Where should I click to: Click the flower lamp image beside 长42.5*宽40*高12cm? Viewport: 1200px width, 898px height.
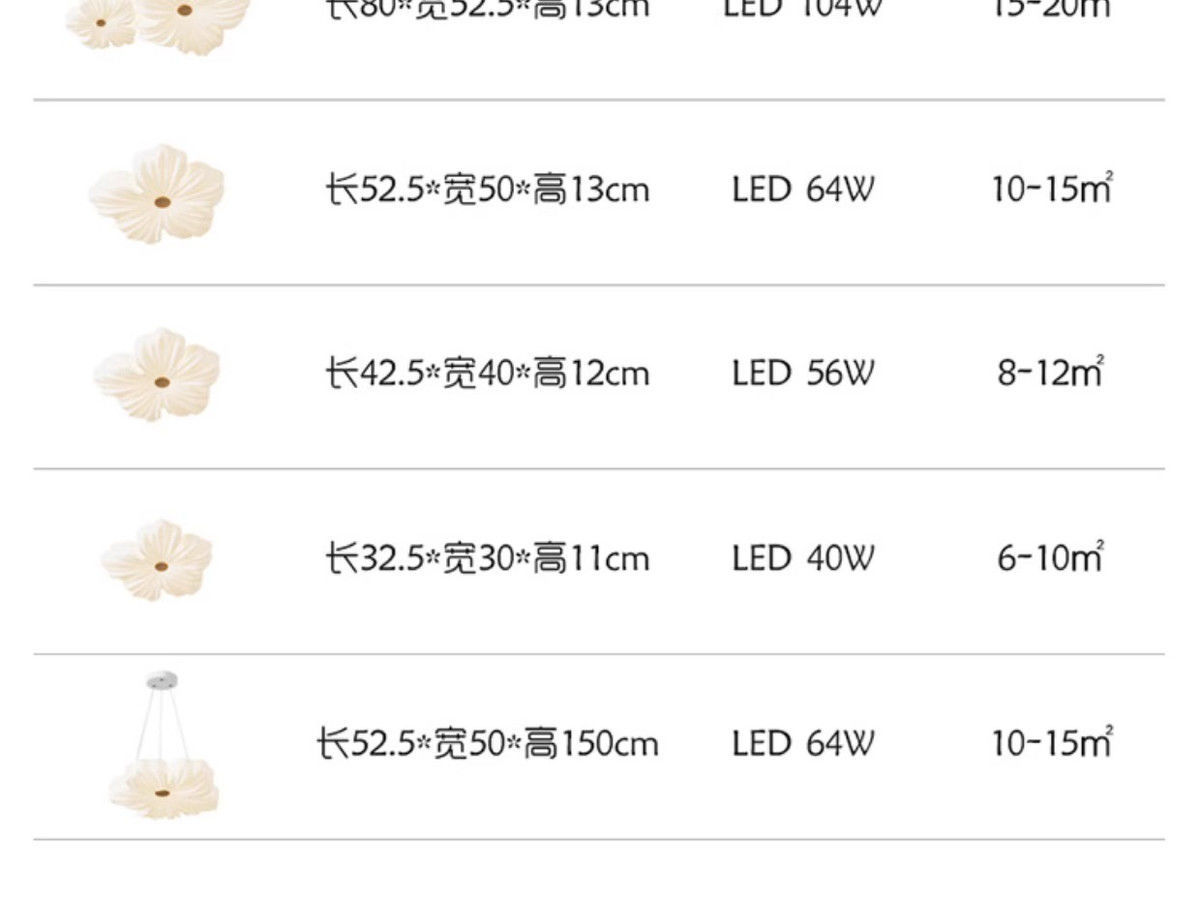tap(158, 374)
